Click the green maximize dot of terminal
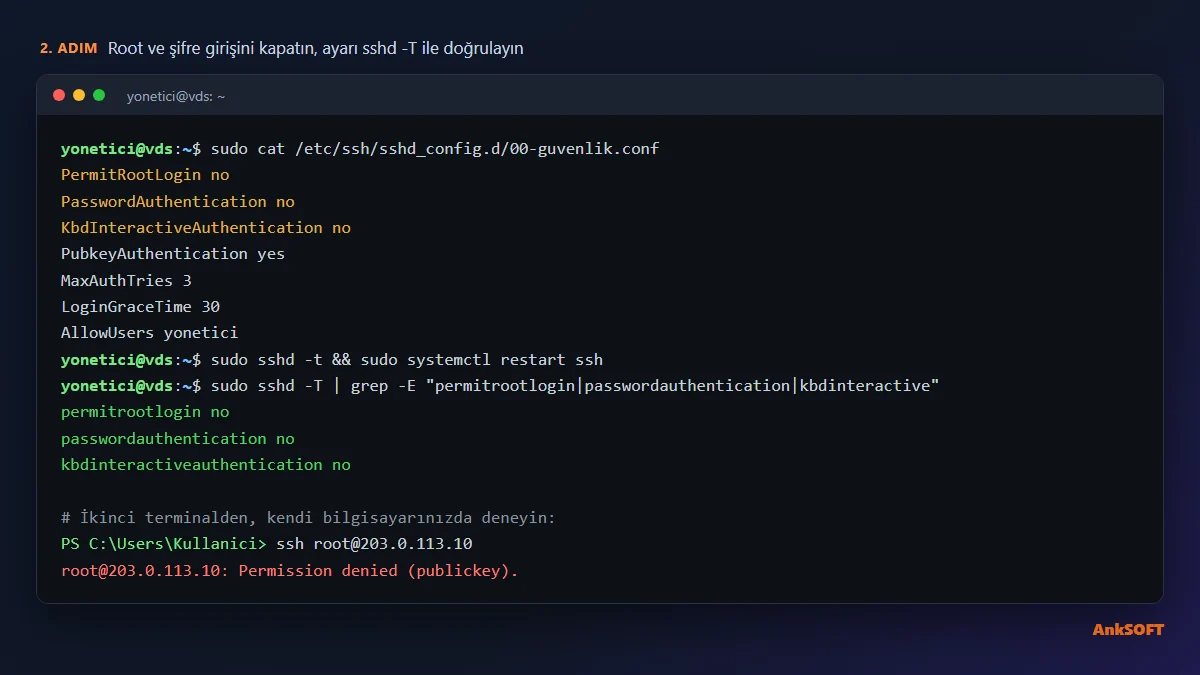 (x=99, y=95)
